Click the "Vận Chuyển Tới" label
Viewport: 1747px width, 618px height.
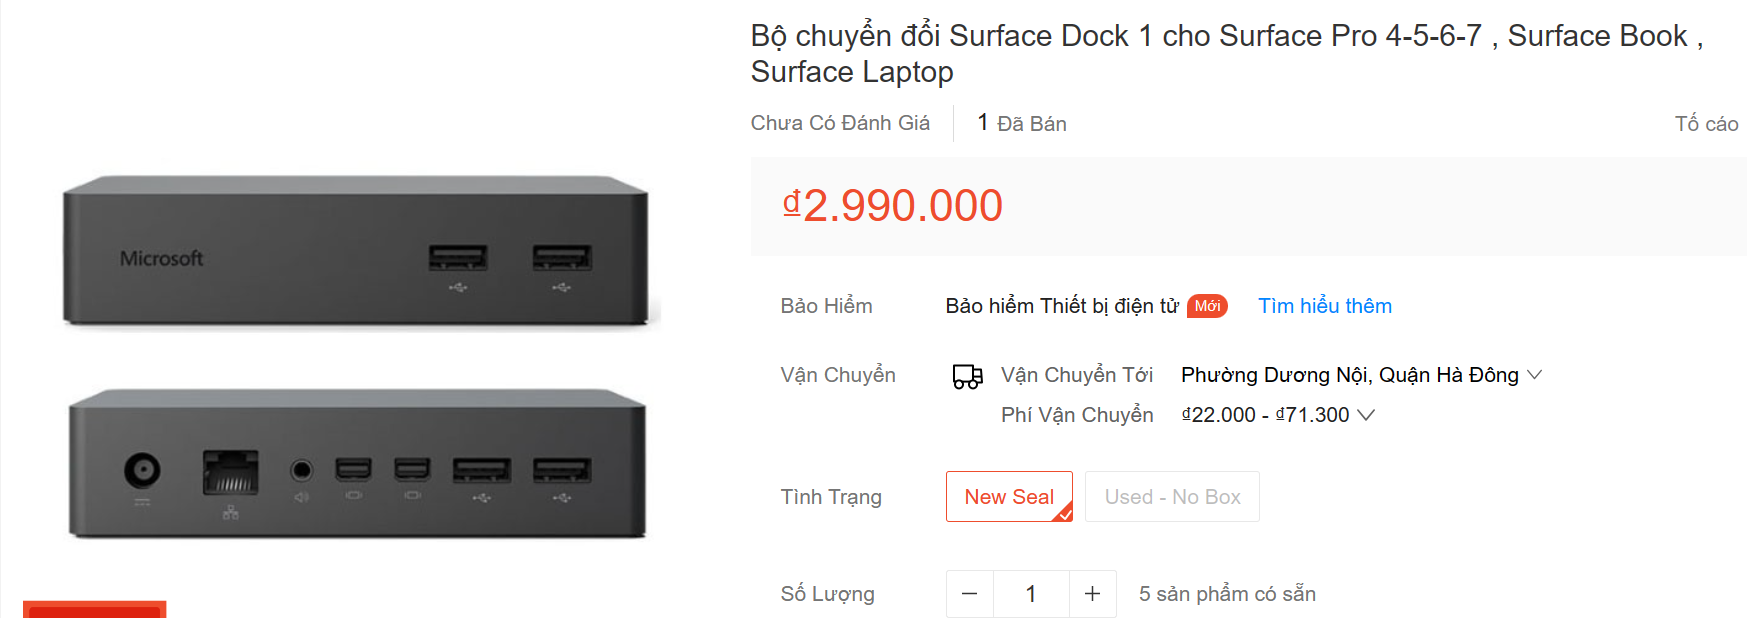click(x=1076, y=375)
